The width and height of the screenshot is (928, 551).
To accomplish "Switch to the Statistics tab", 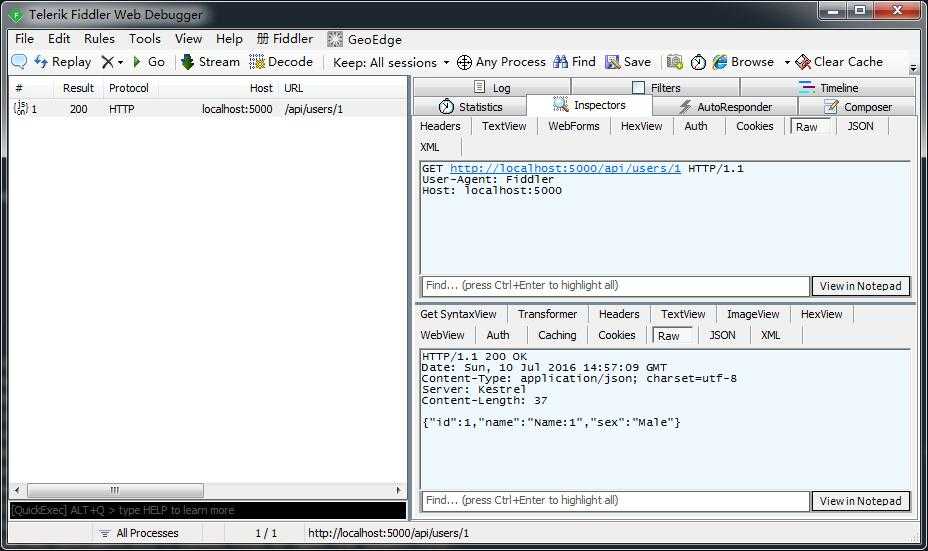I will pos(471,107).
